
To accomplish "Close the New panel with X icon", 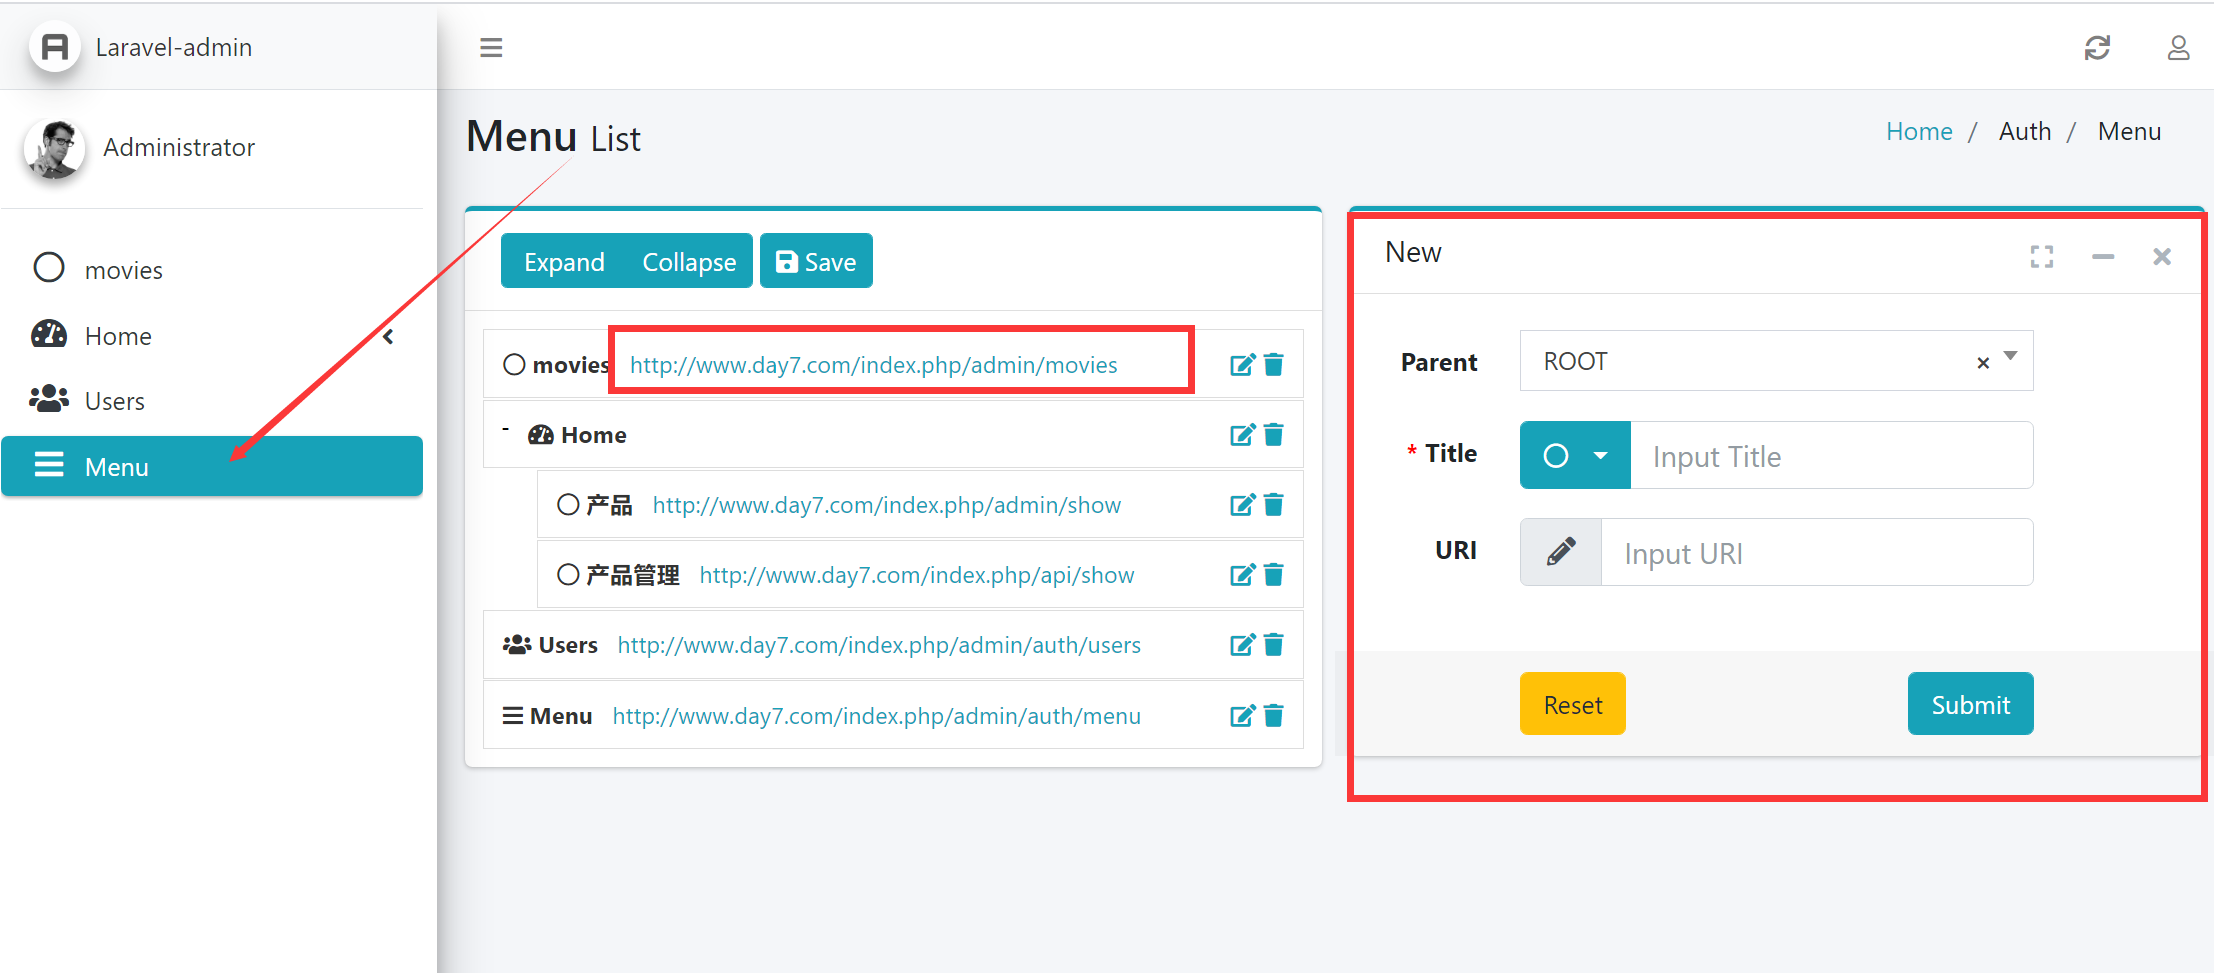I will pos(2162,257).
